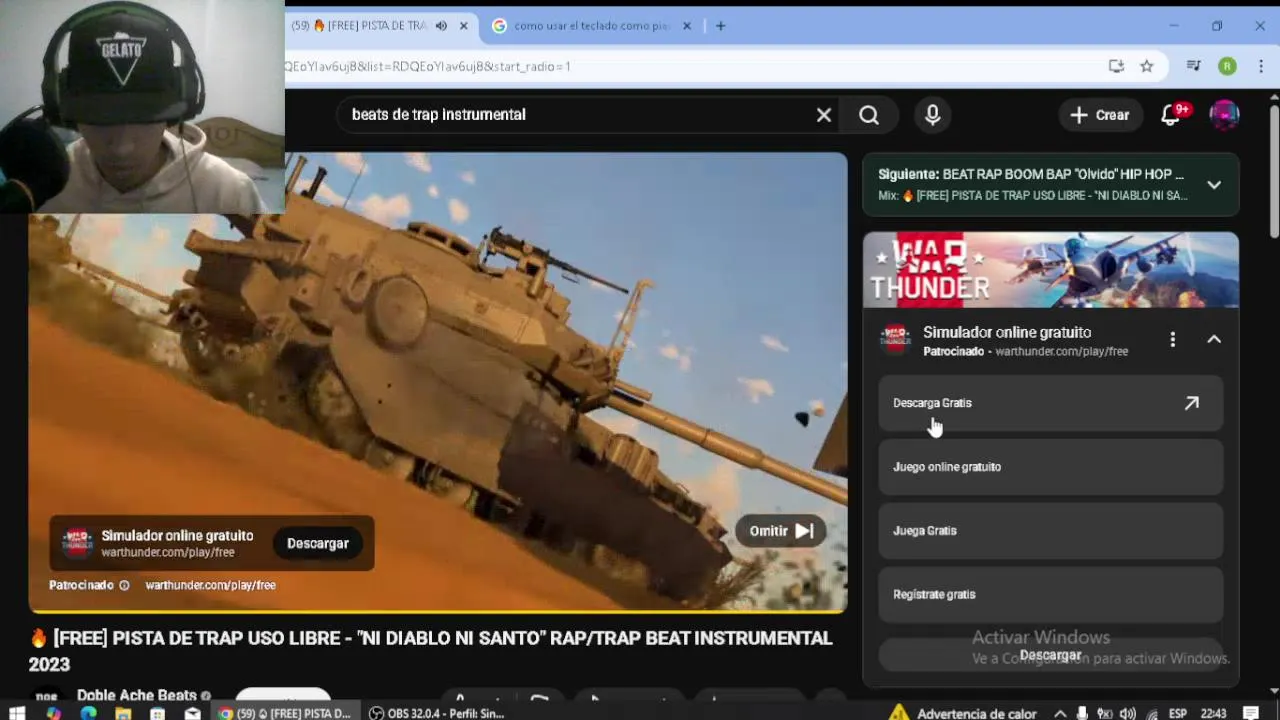Open the Windows Start menu
The width and height of the screenshot is (1280, 720).
point(17,713)
